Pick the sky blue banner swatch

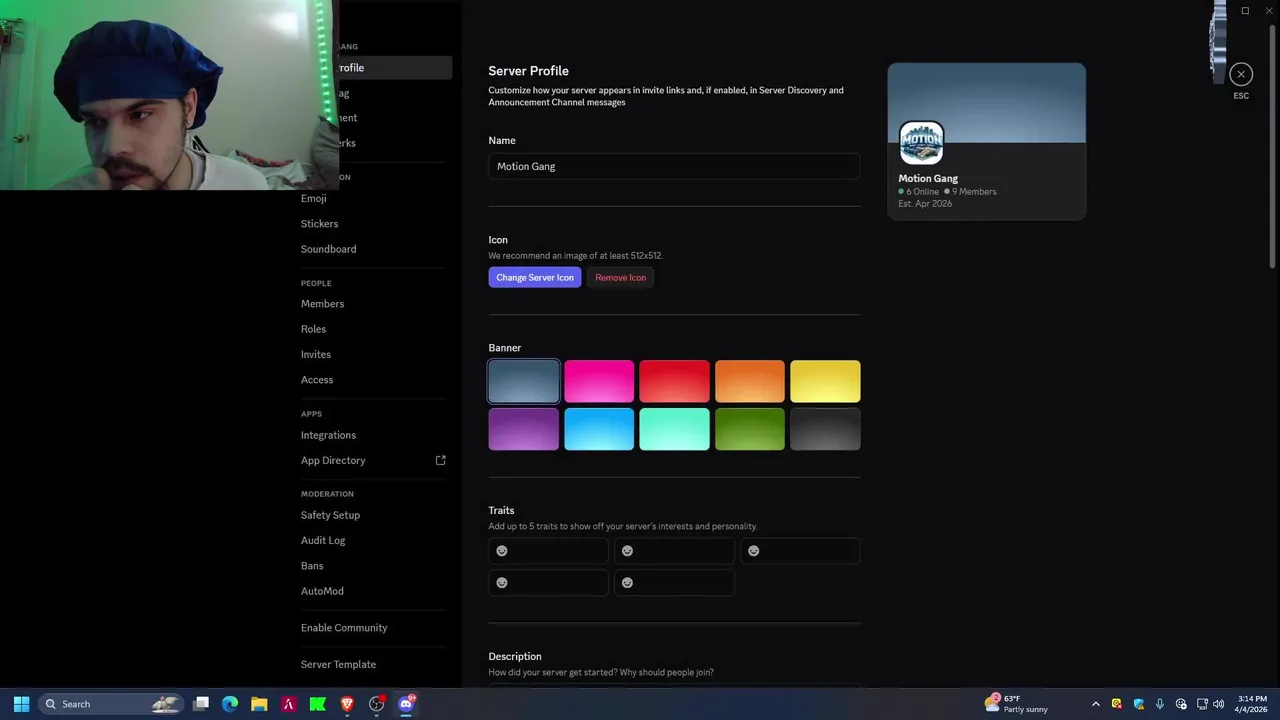click(599, 429)
